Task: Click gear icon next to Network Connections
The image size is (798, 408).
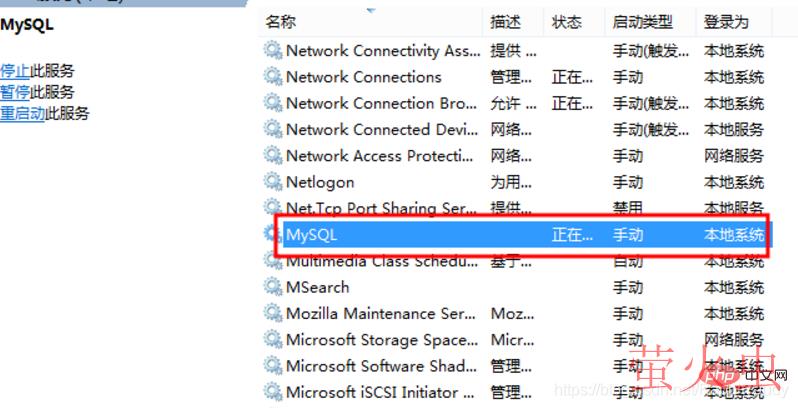Action: 273,77
